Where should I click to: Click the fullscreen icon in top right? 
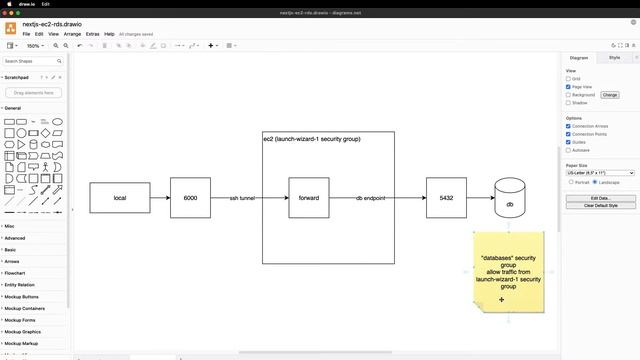coord(620,45)
